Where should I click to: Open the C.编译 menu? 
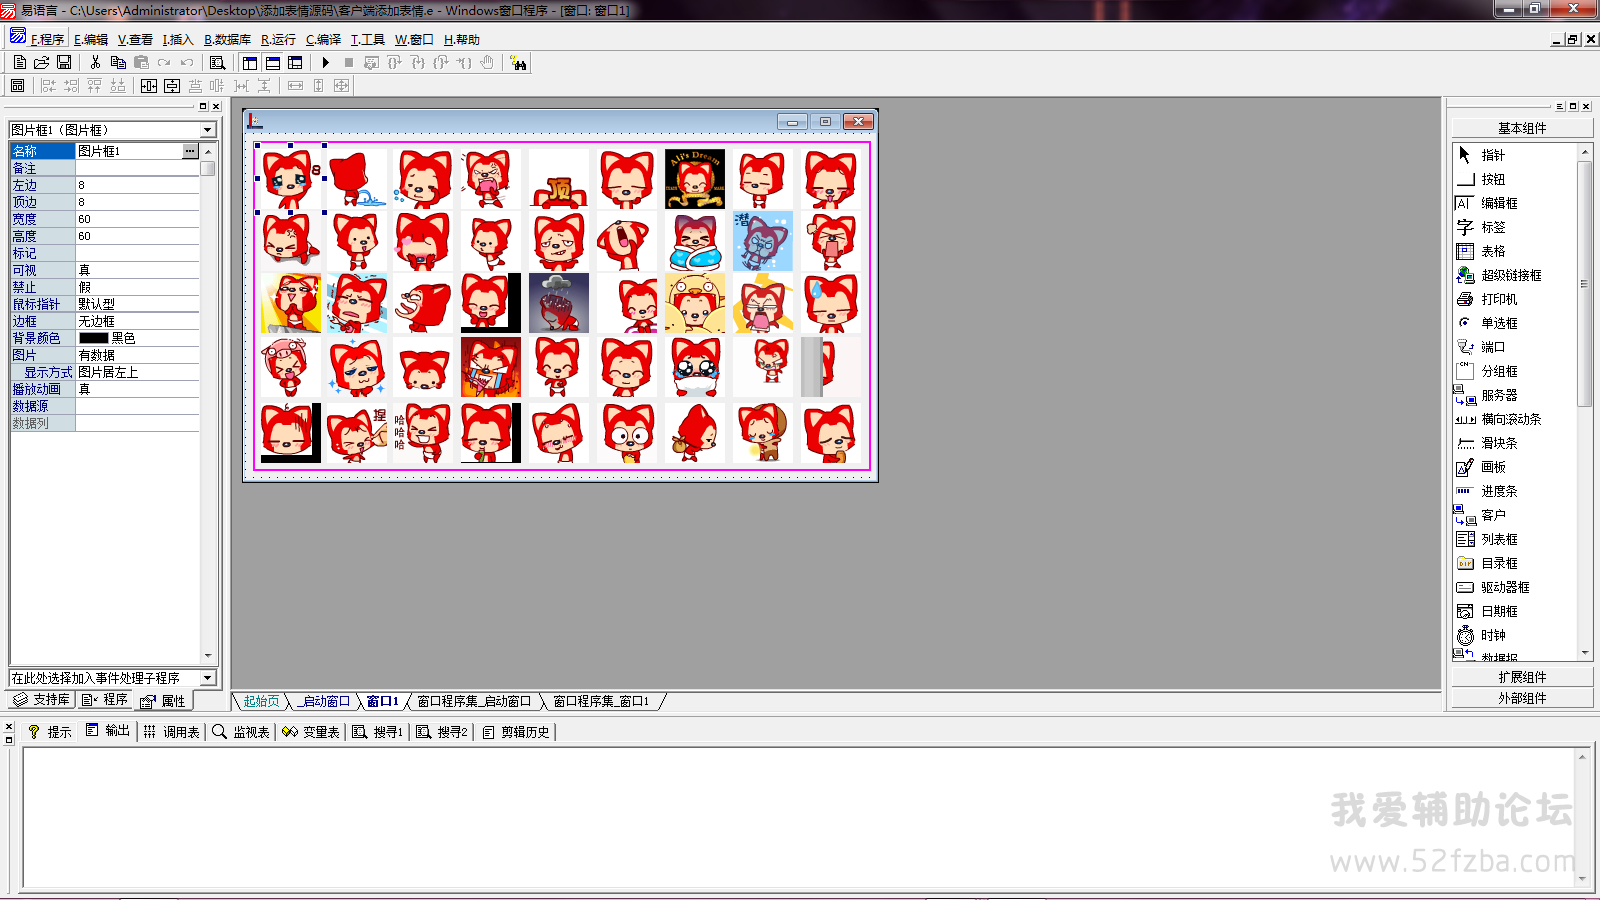tap(323, 39)
